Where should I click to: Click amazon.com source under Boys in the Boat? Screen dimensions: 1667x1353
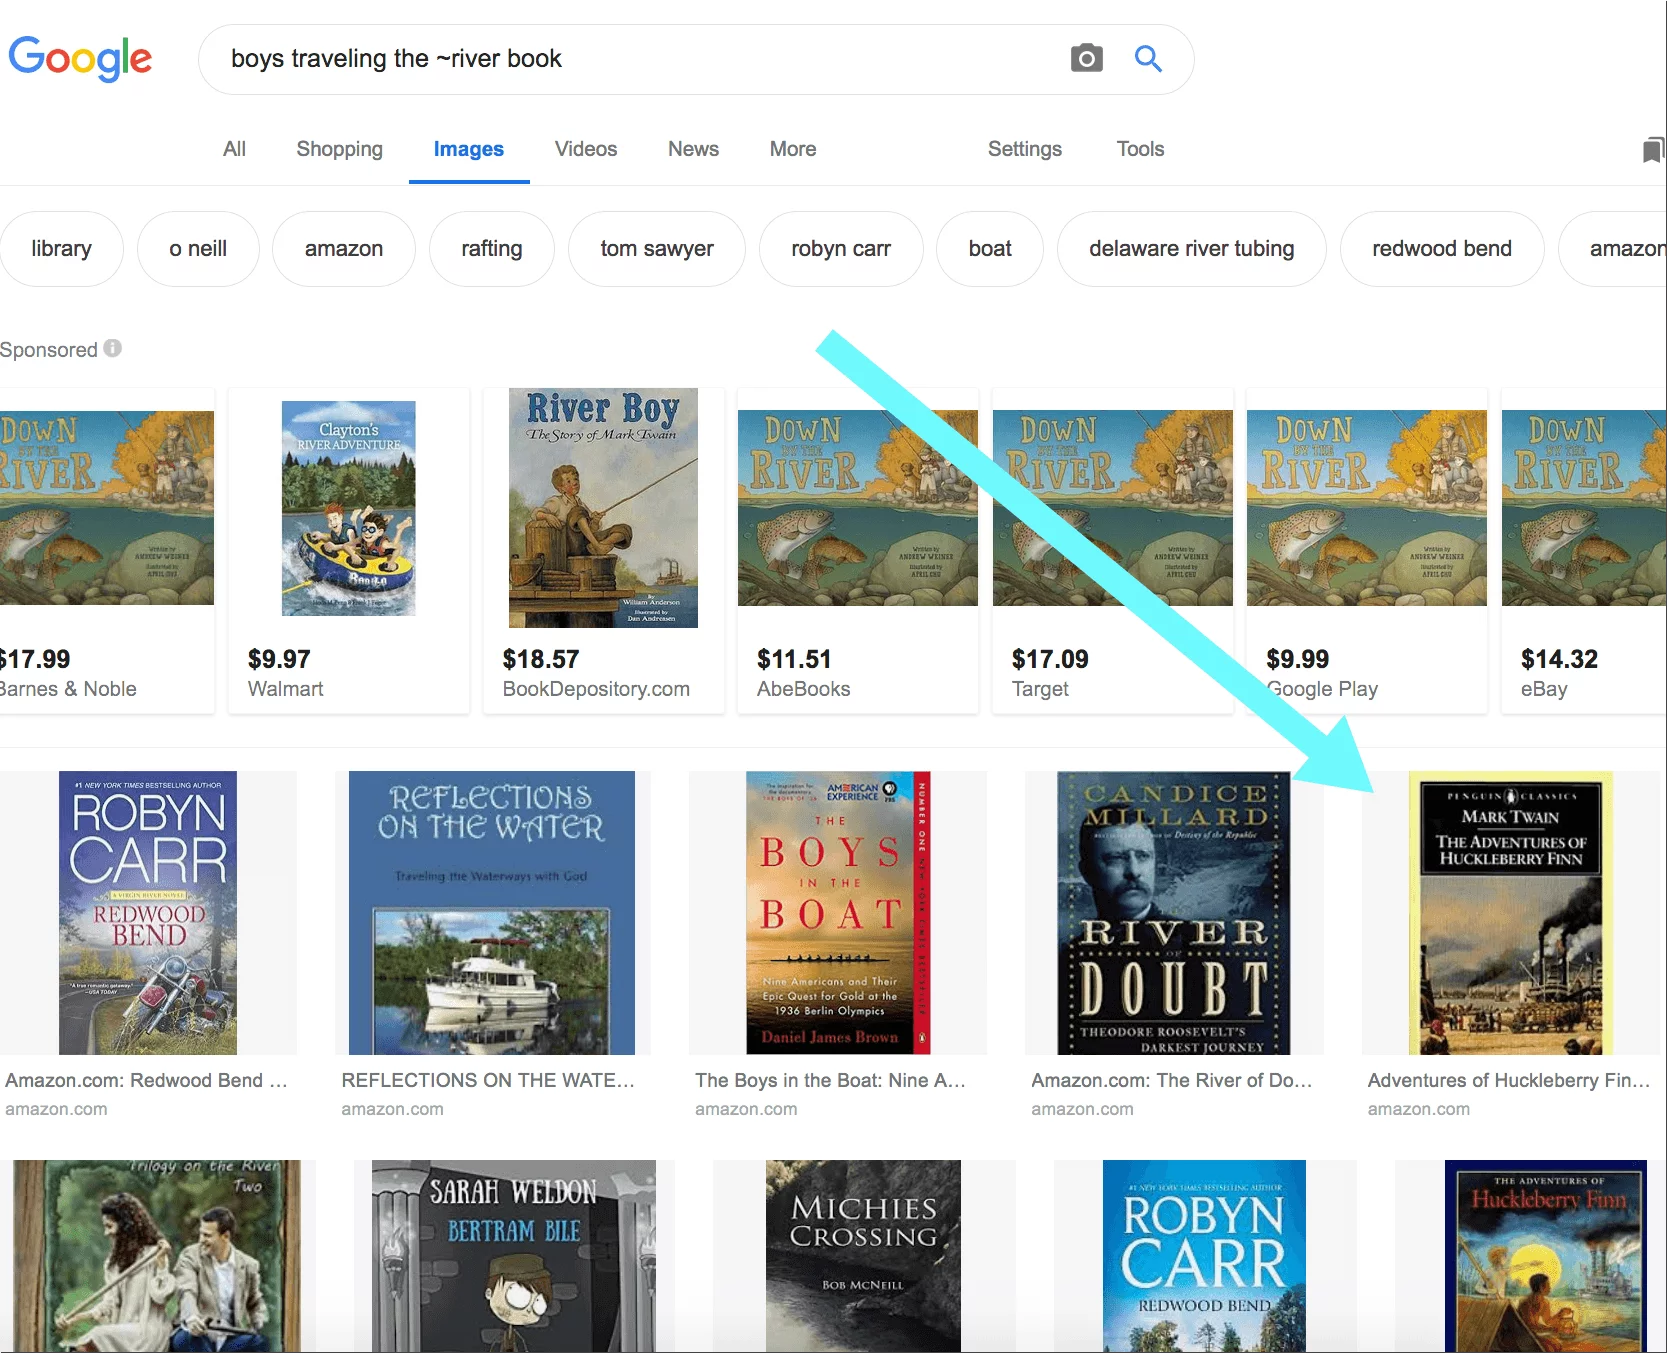click(x=746, y=1109)
